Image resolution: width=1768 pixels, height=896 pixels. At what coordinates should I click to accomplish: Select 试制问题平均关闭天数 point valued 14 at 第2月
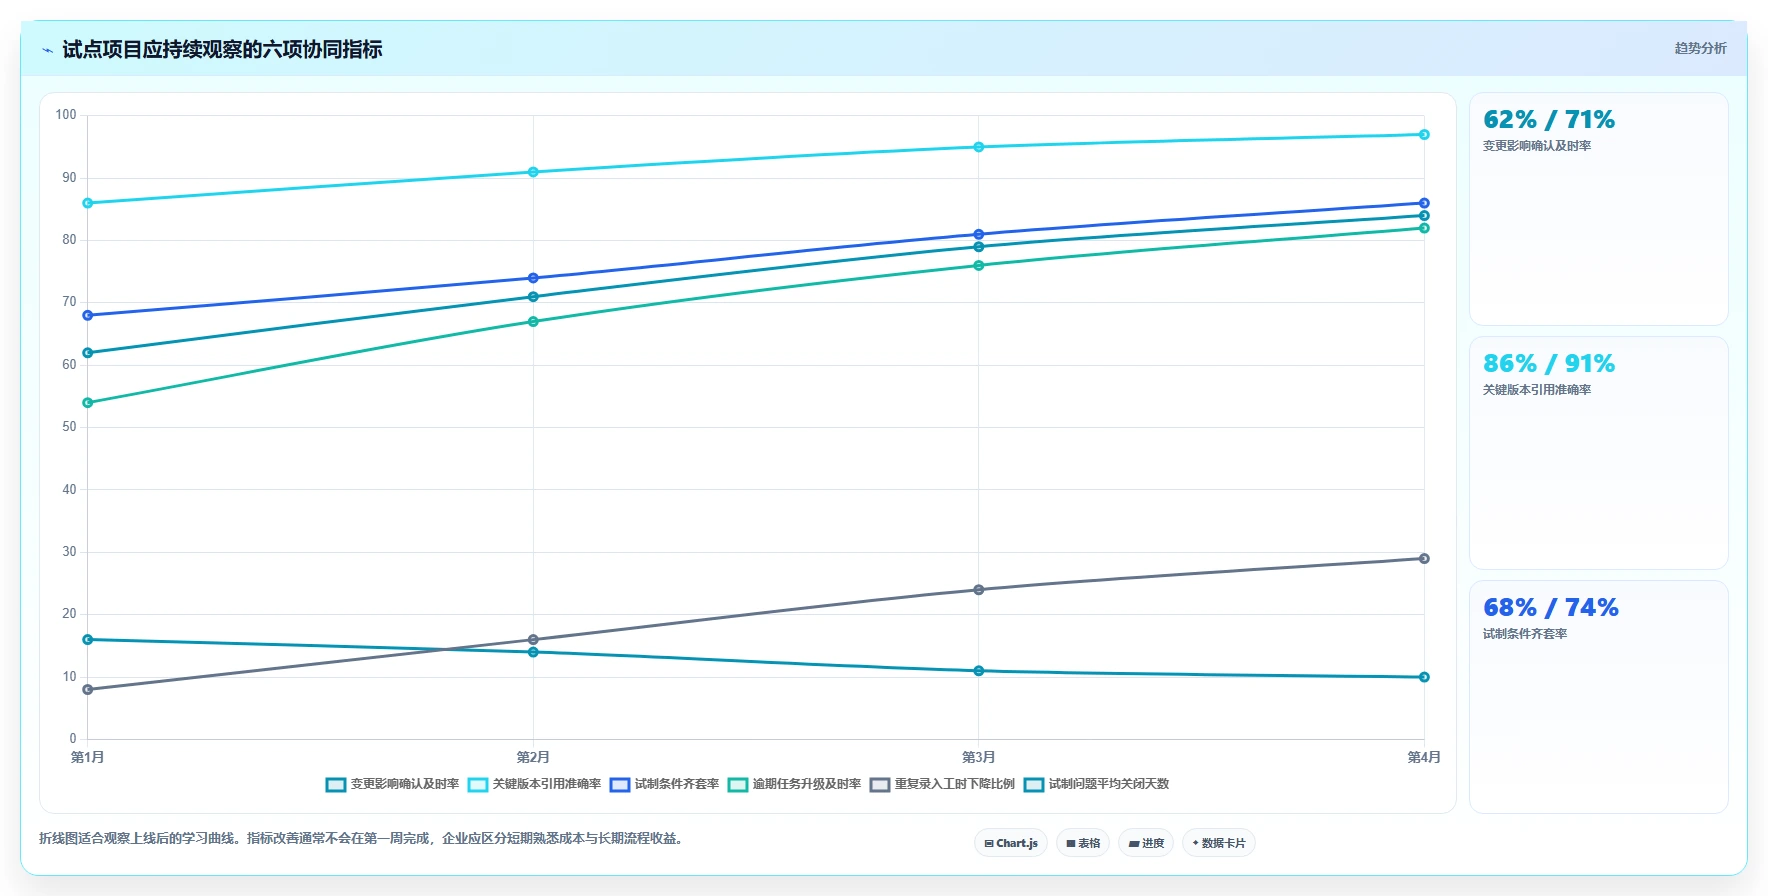pyautogui.click(x=533, y=652)
